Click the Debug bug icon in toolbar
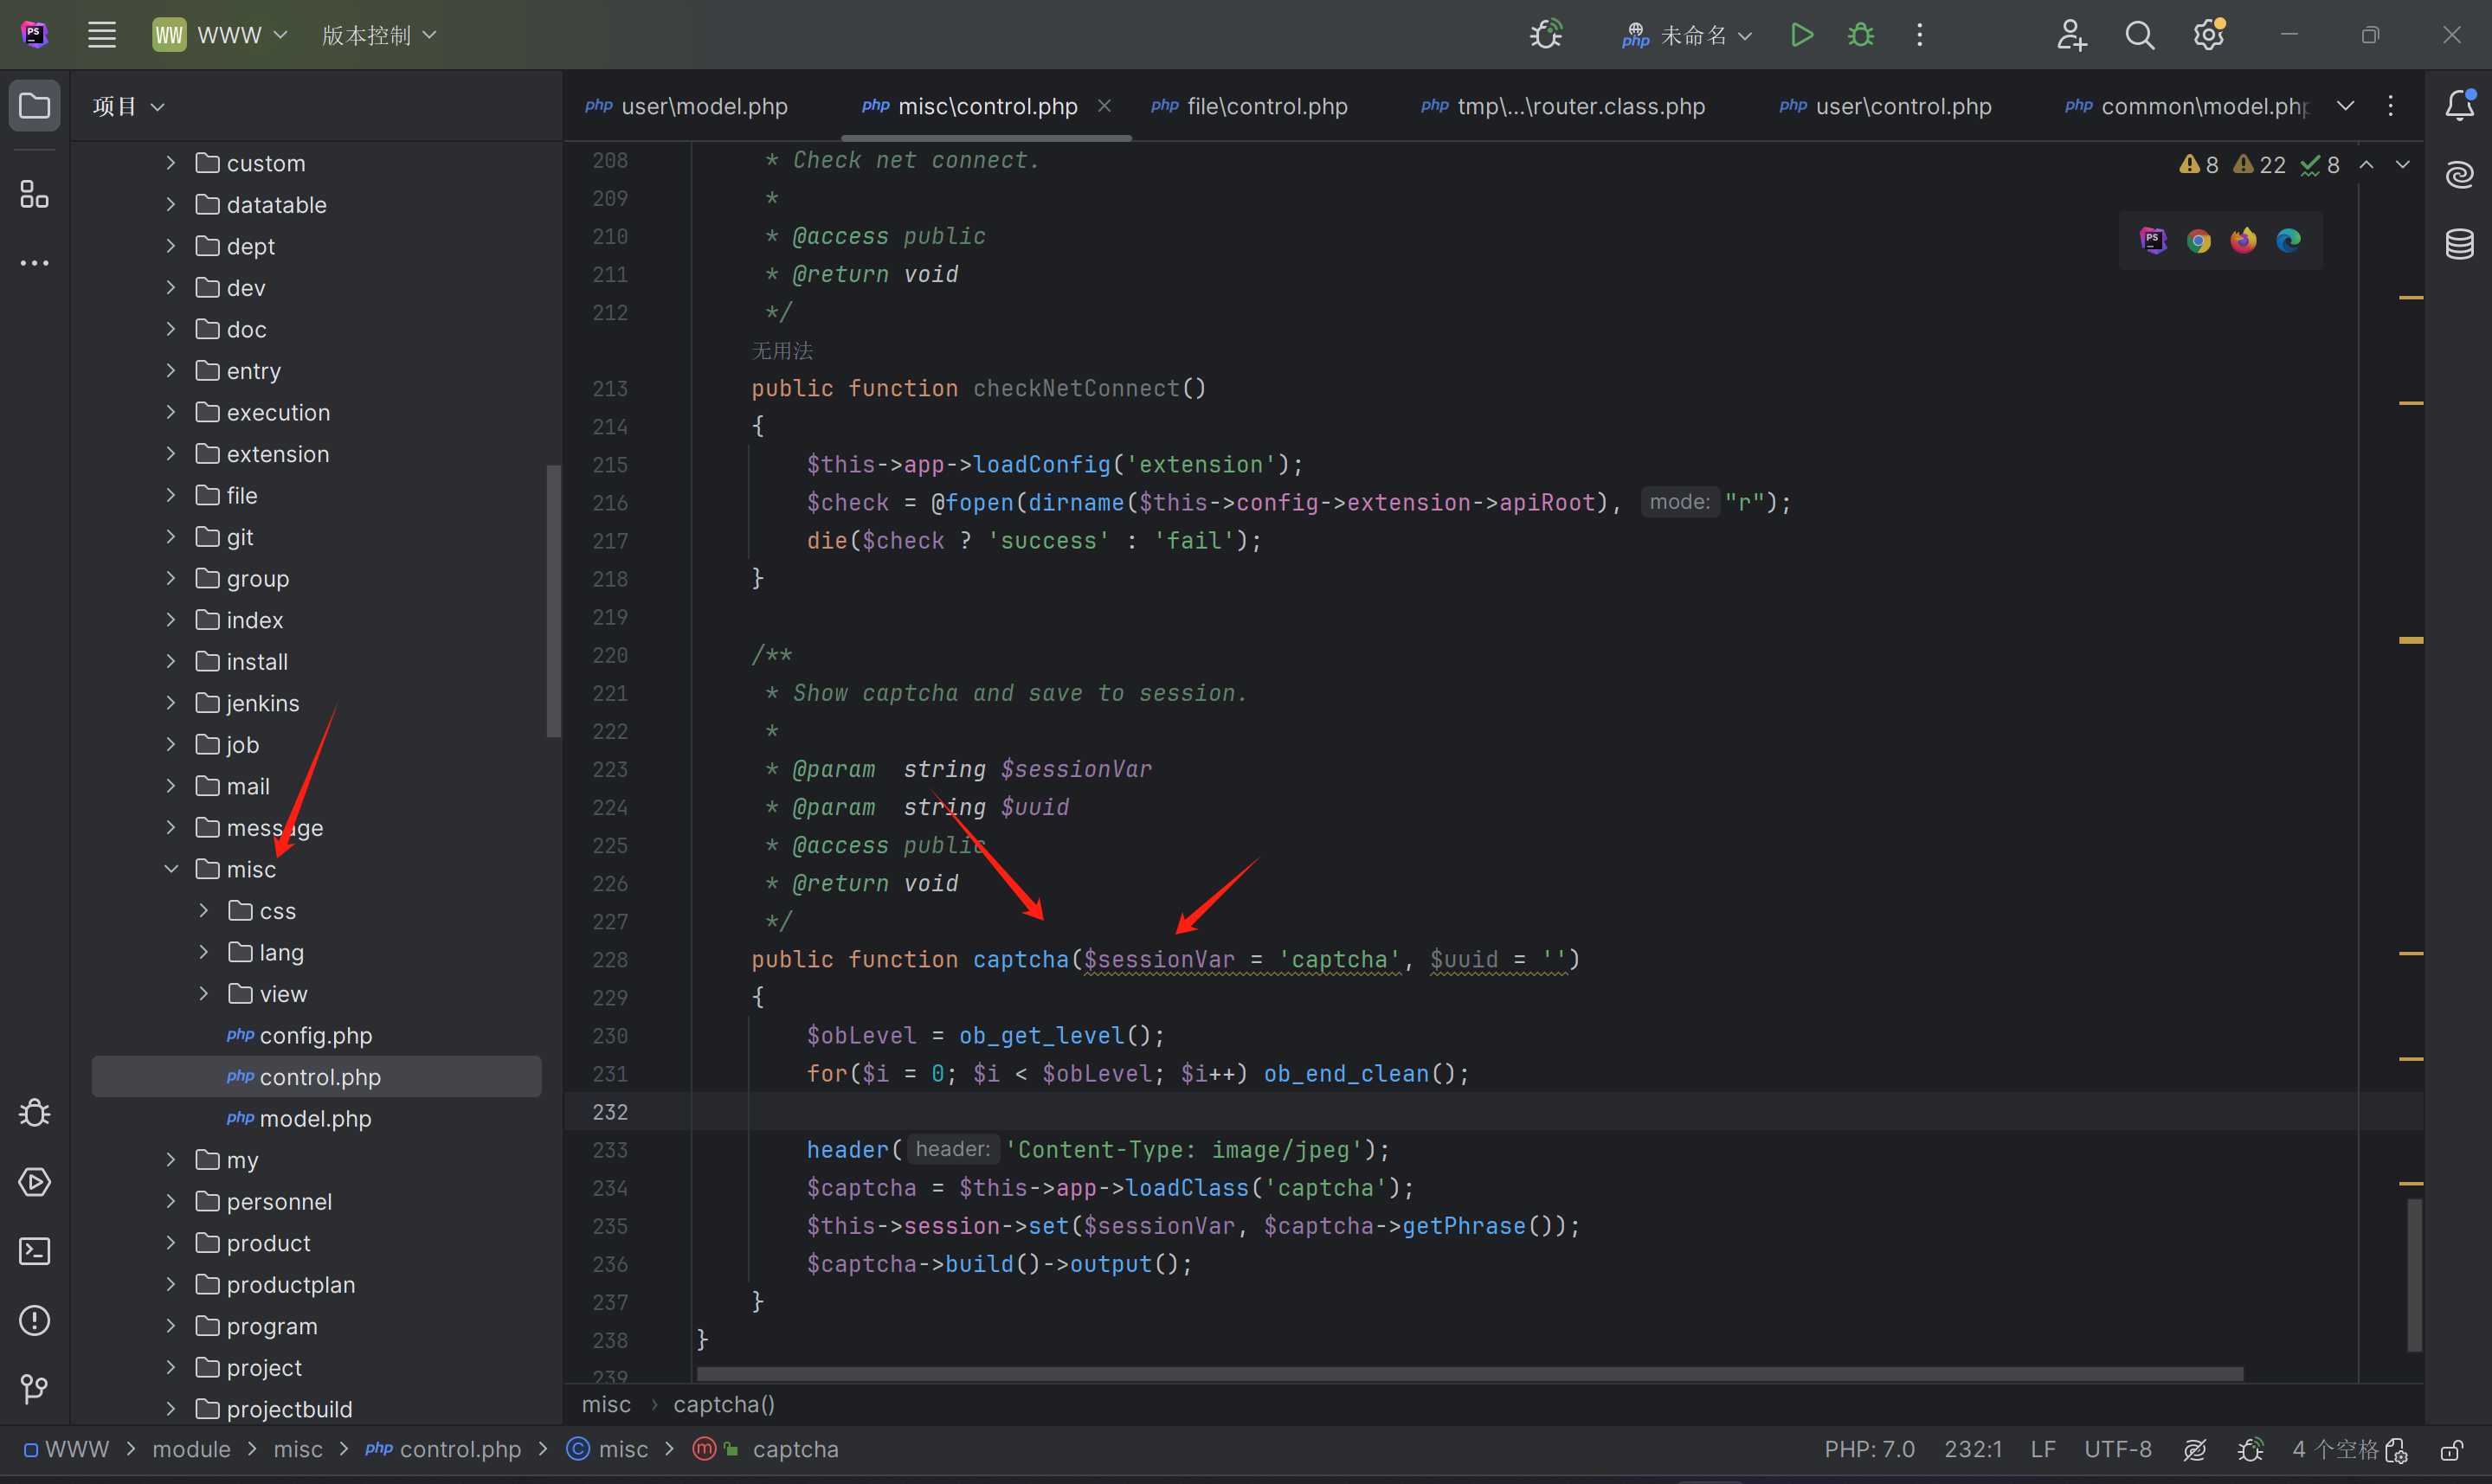This screenshot has height=1484, width=2492. [1860, 35]
